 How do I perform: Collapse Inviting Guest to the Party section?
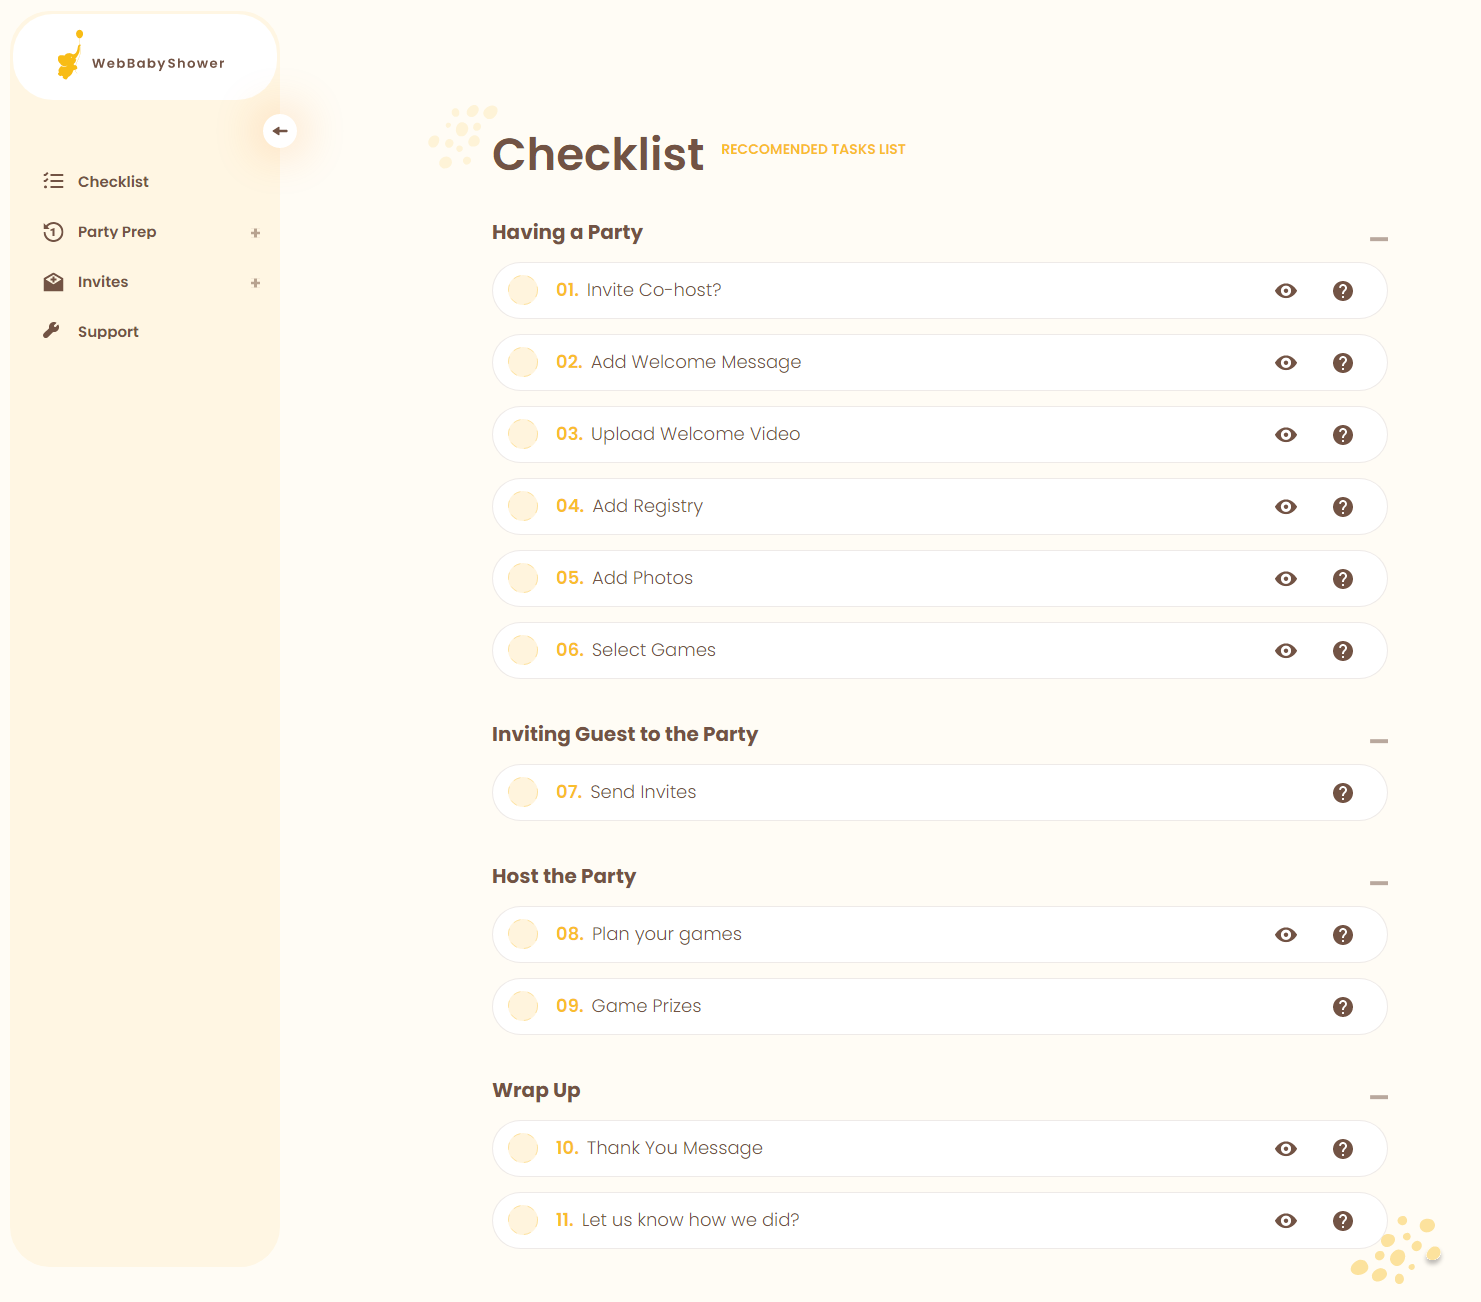(1379, 741)
